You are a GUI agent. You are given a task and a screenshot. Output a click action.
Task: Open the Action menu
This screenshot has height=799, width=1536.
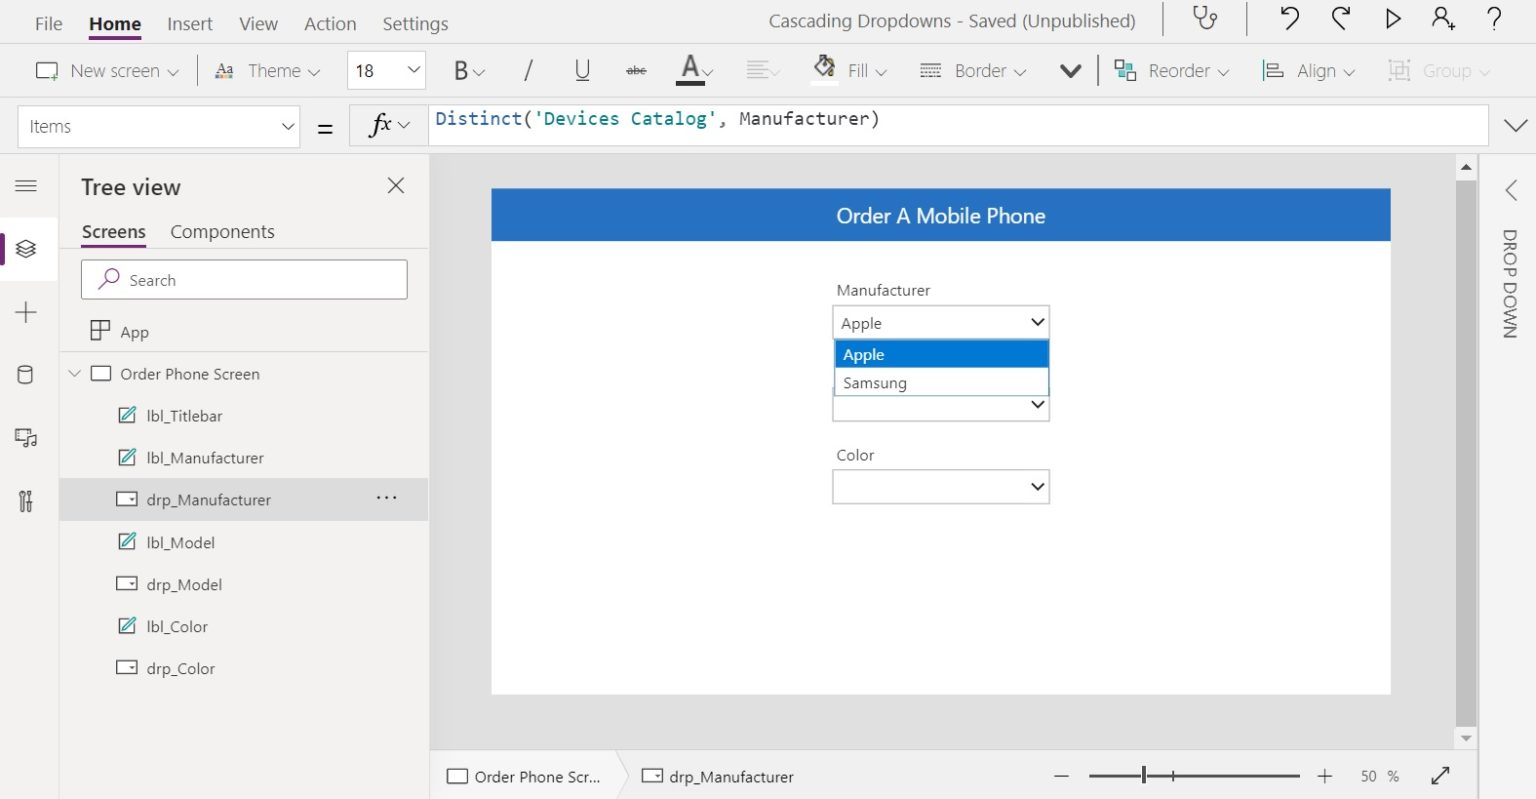[x=330, y=23]
